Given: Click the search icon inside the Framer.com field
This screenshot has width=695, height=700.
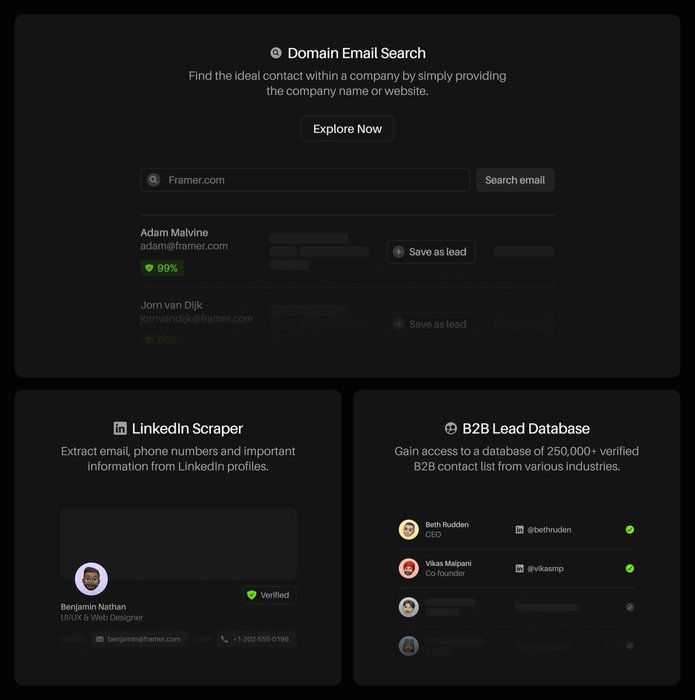Looking at the screenshot, I should coord(154,180).
